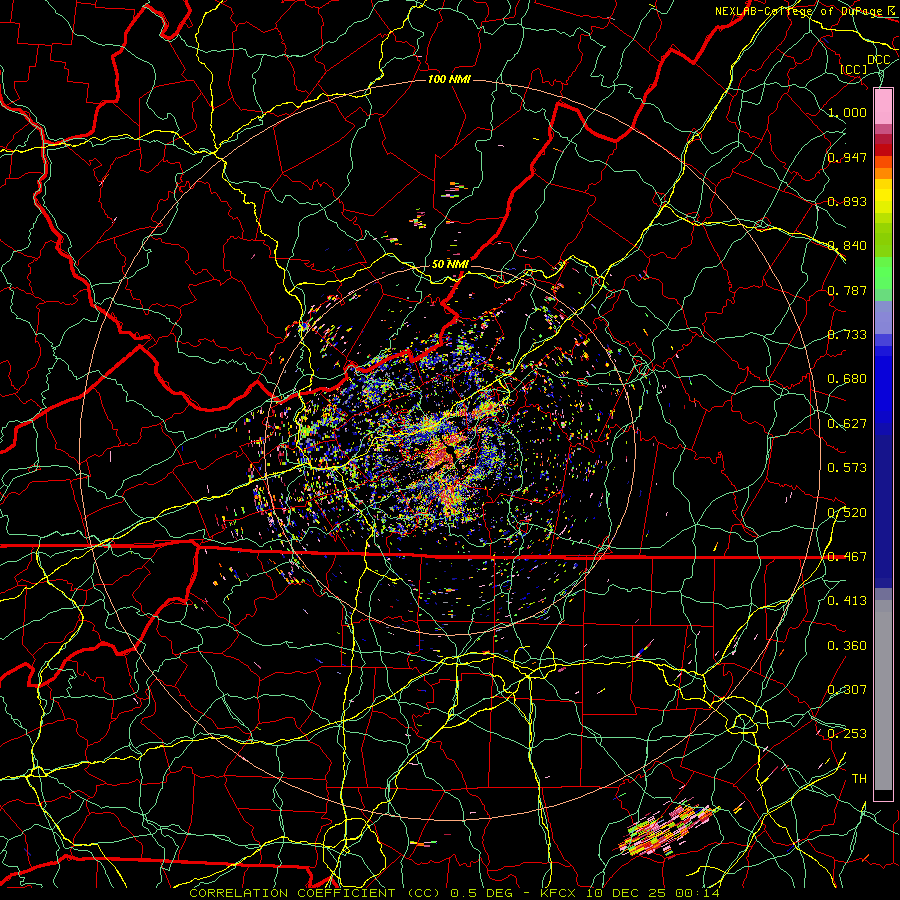Click the 0.787 scale value

(x=847, y=290)
